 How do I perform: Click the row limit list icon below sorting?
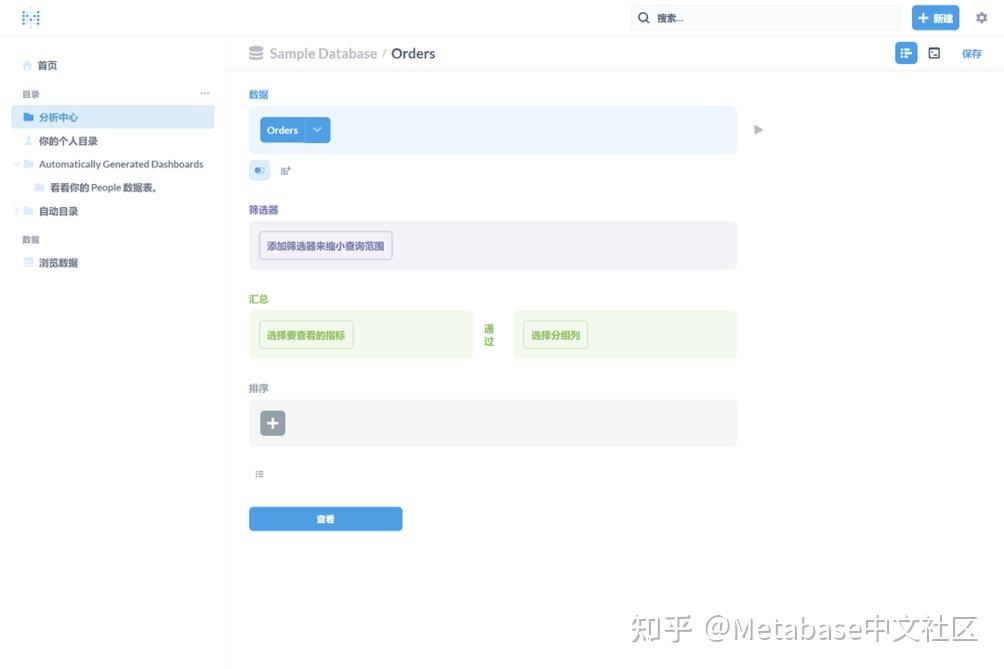coord(259,473)
